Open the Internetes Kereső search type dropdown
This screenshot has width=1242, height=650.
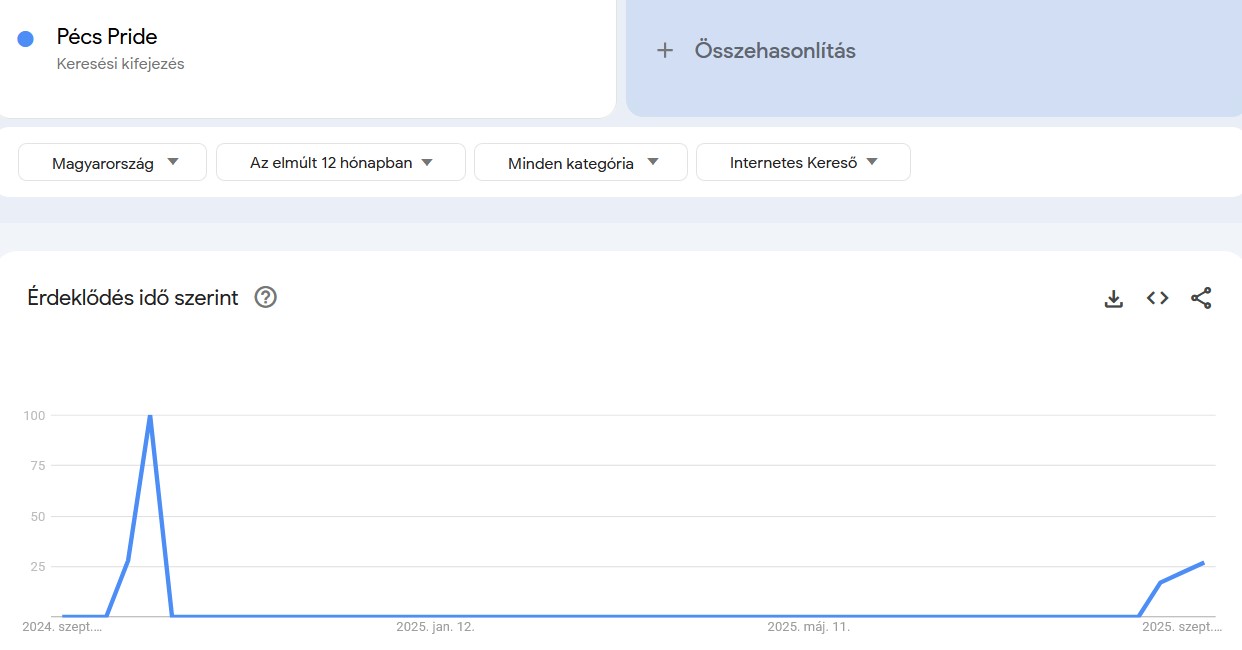[803, 161]
